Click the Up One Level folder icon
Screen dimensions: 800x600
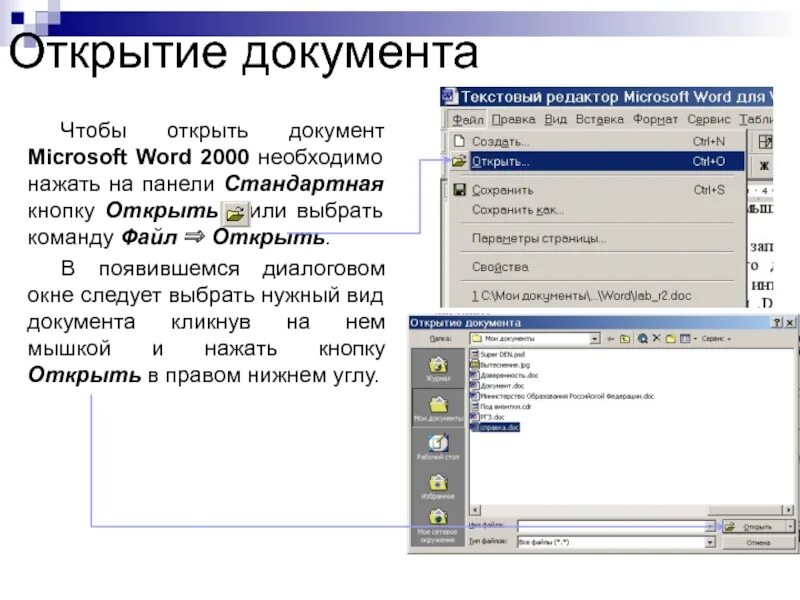624,339
